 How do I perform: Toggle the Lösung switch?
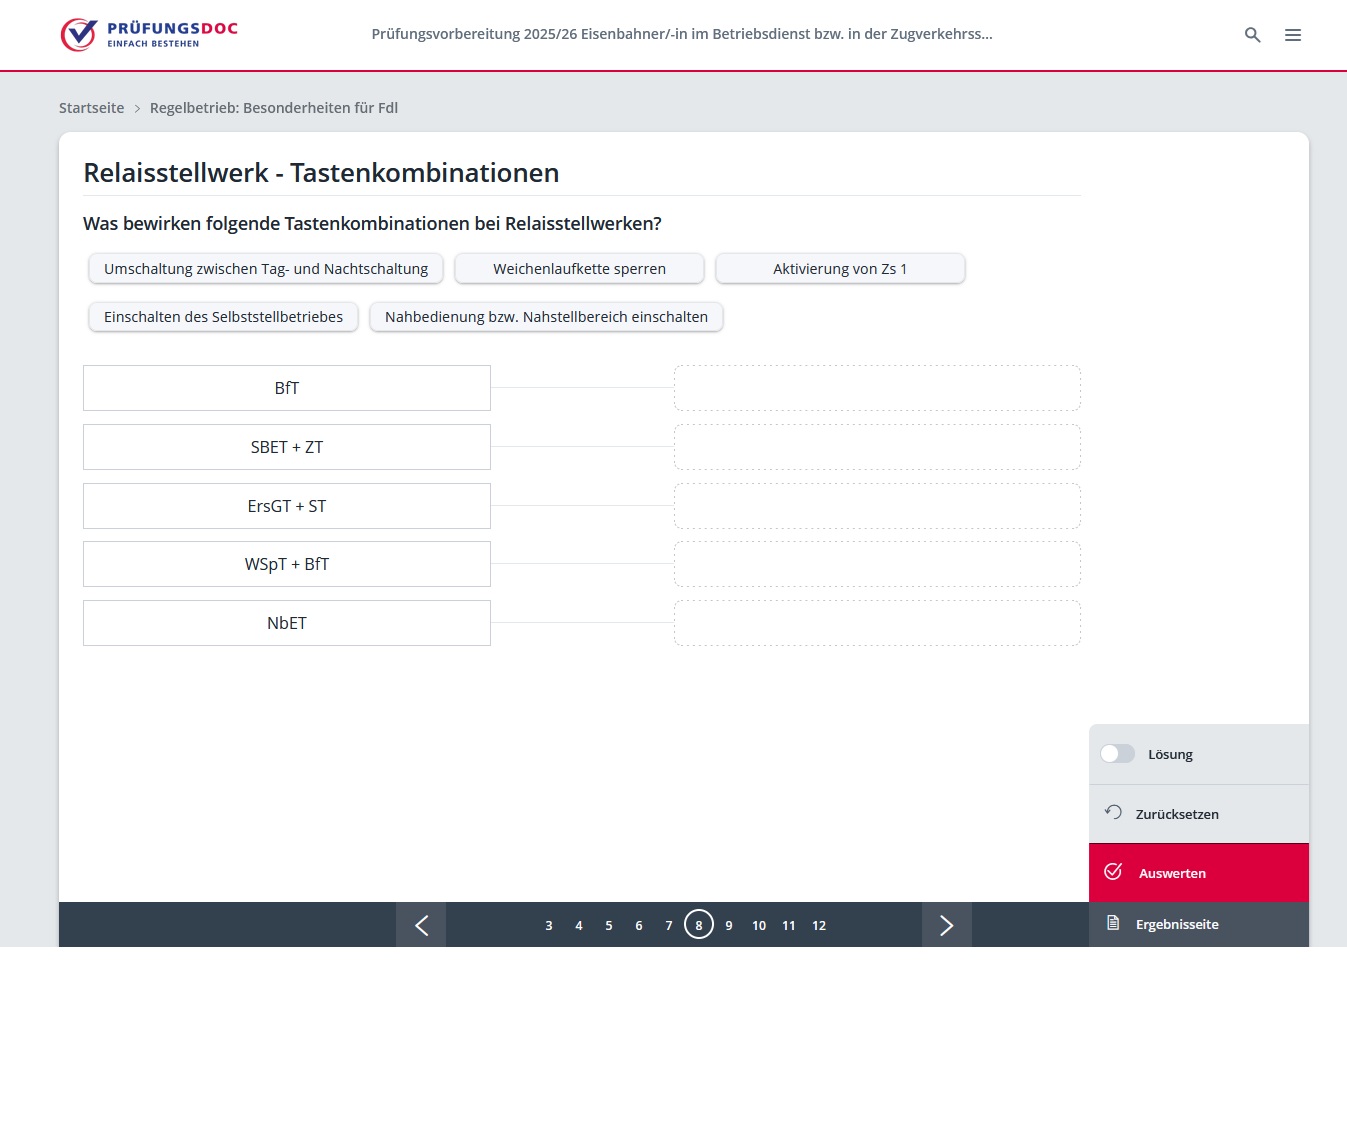pyautogui.click(x=1117, y=754)
